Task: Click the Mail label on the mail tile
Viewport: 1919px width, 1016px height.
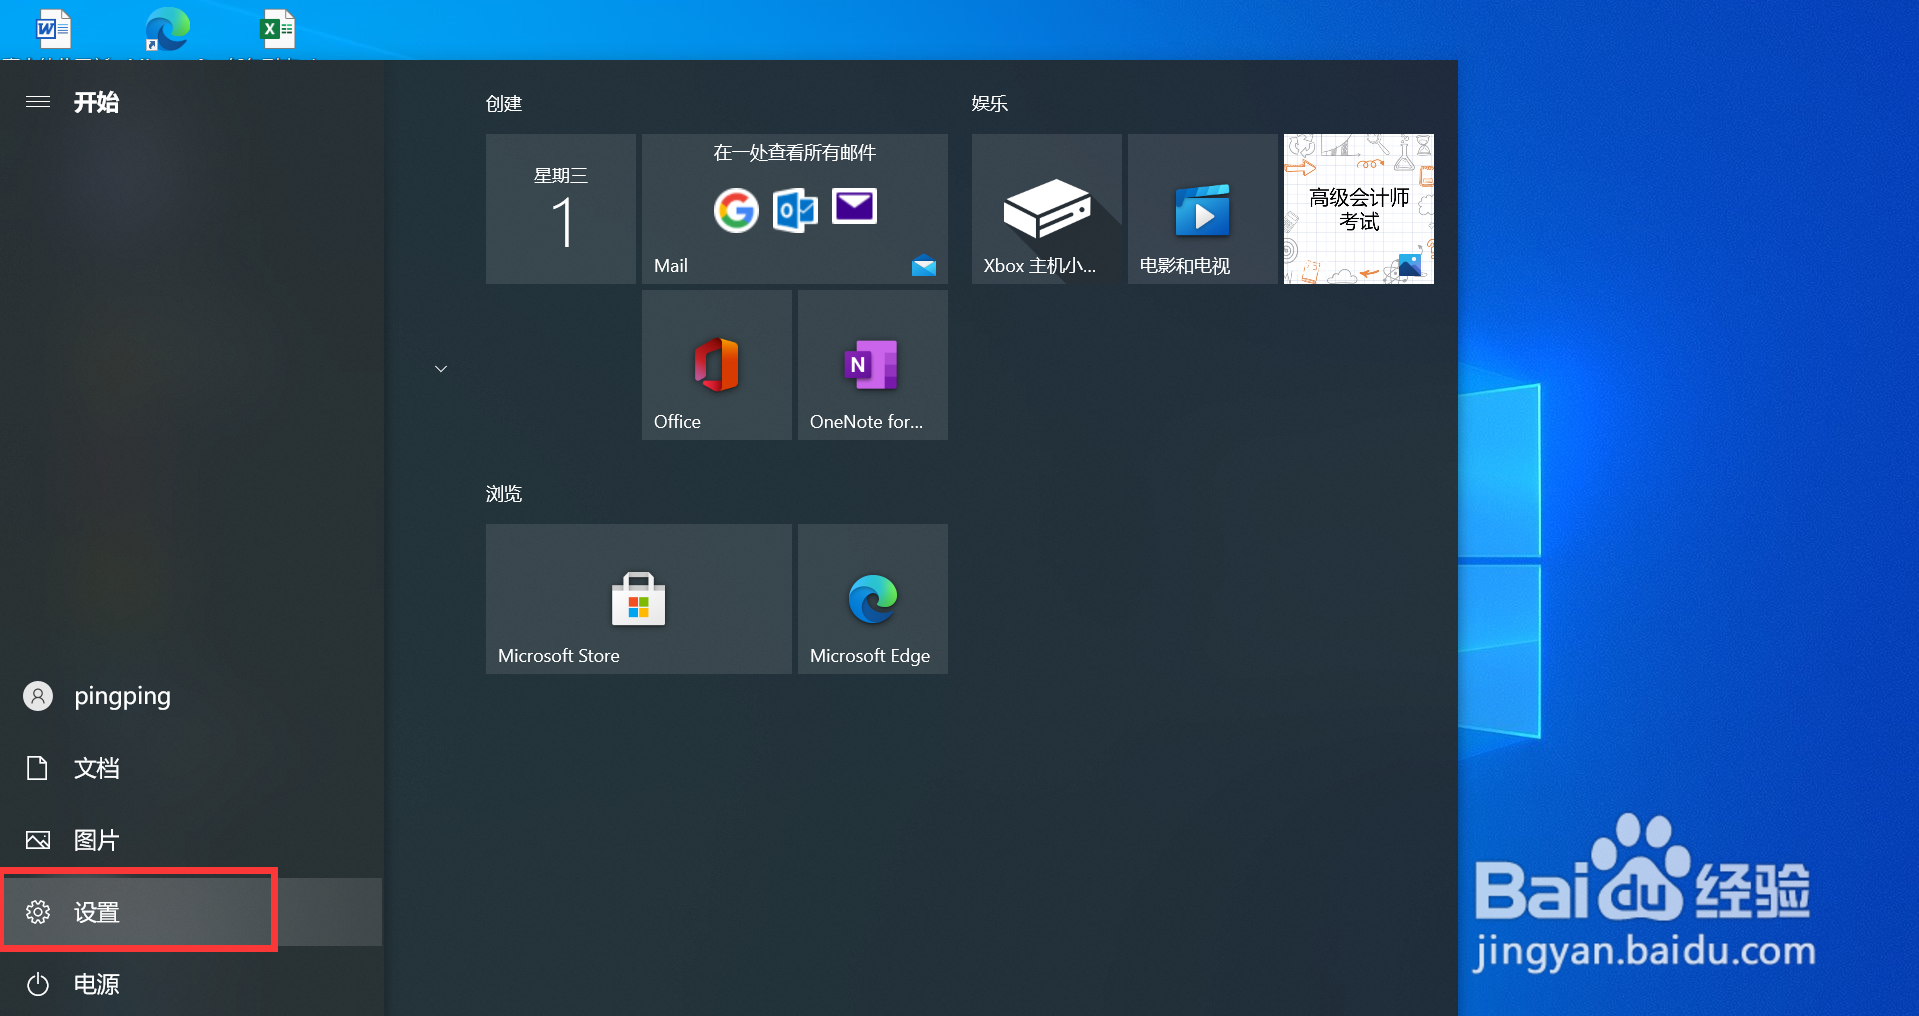Action: pyautogui.click(x=671, y=266)
